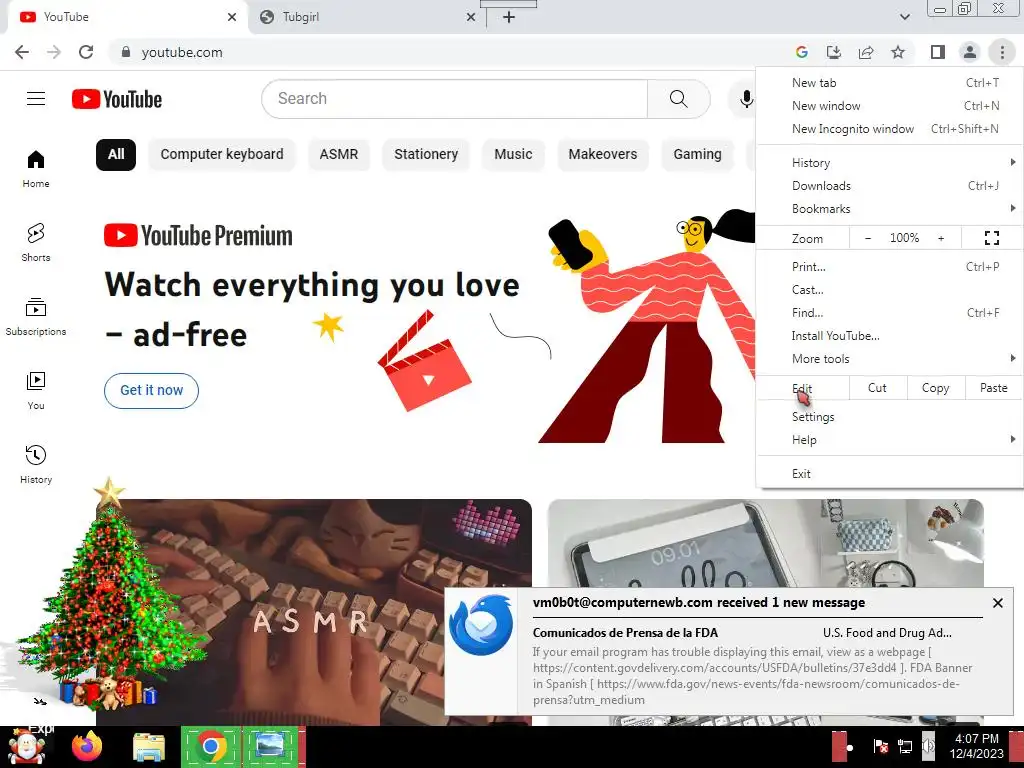Click the install app icon in address bar
This screenshot has height=768, width=1024.
[x=833, y=52]
